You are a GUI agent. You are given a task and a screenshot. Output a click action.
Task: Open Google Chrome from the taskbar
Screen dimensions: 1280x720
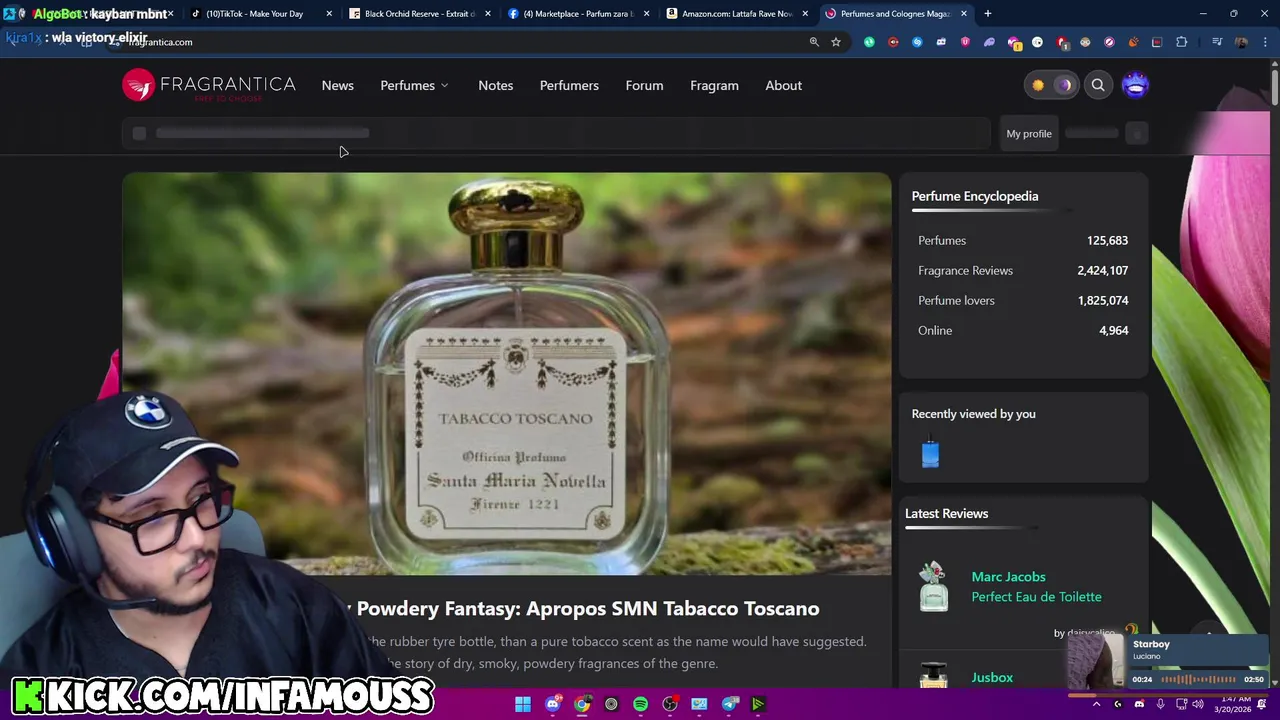(582, 704)
